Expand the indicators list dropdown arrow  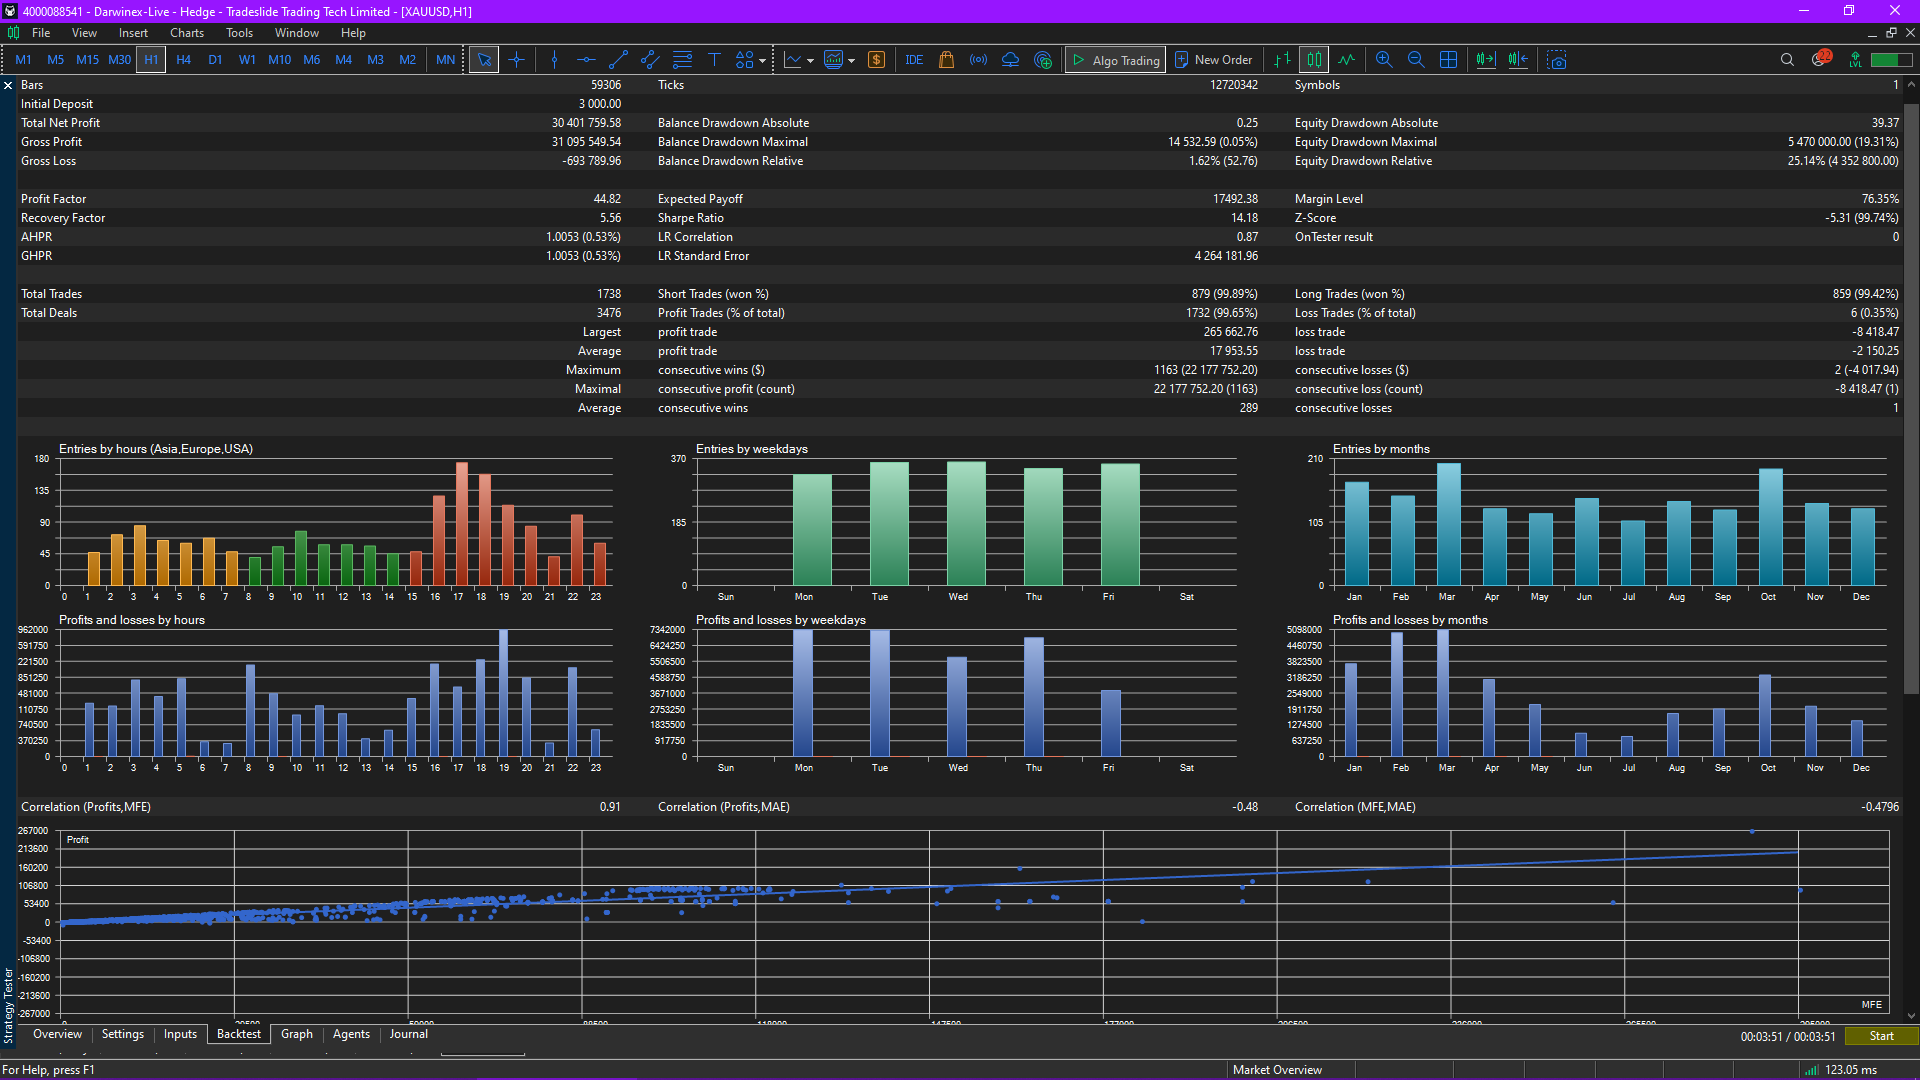click(852, 61)
